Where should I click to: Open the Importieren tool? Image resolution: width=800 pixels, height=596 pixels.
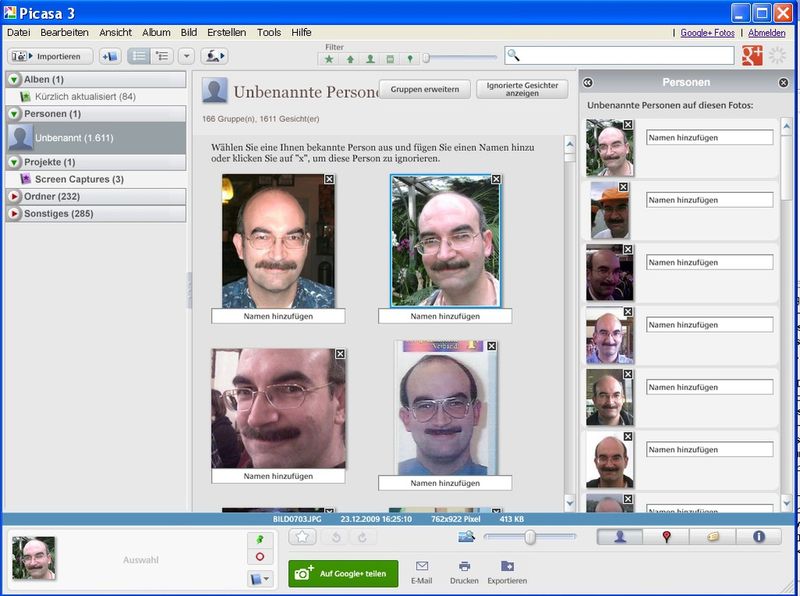coord(48,55)
